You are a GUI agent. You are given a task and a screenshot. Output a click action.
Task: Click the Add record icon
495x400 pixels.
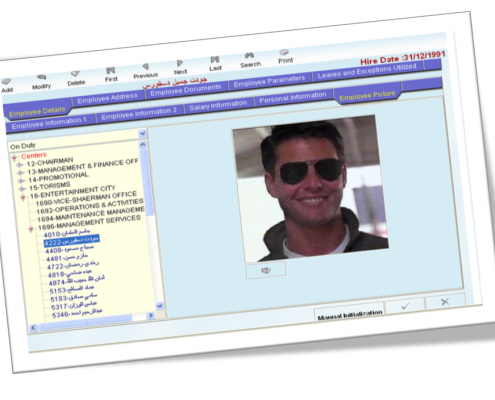click(6, 82)
